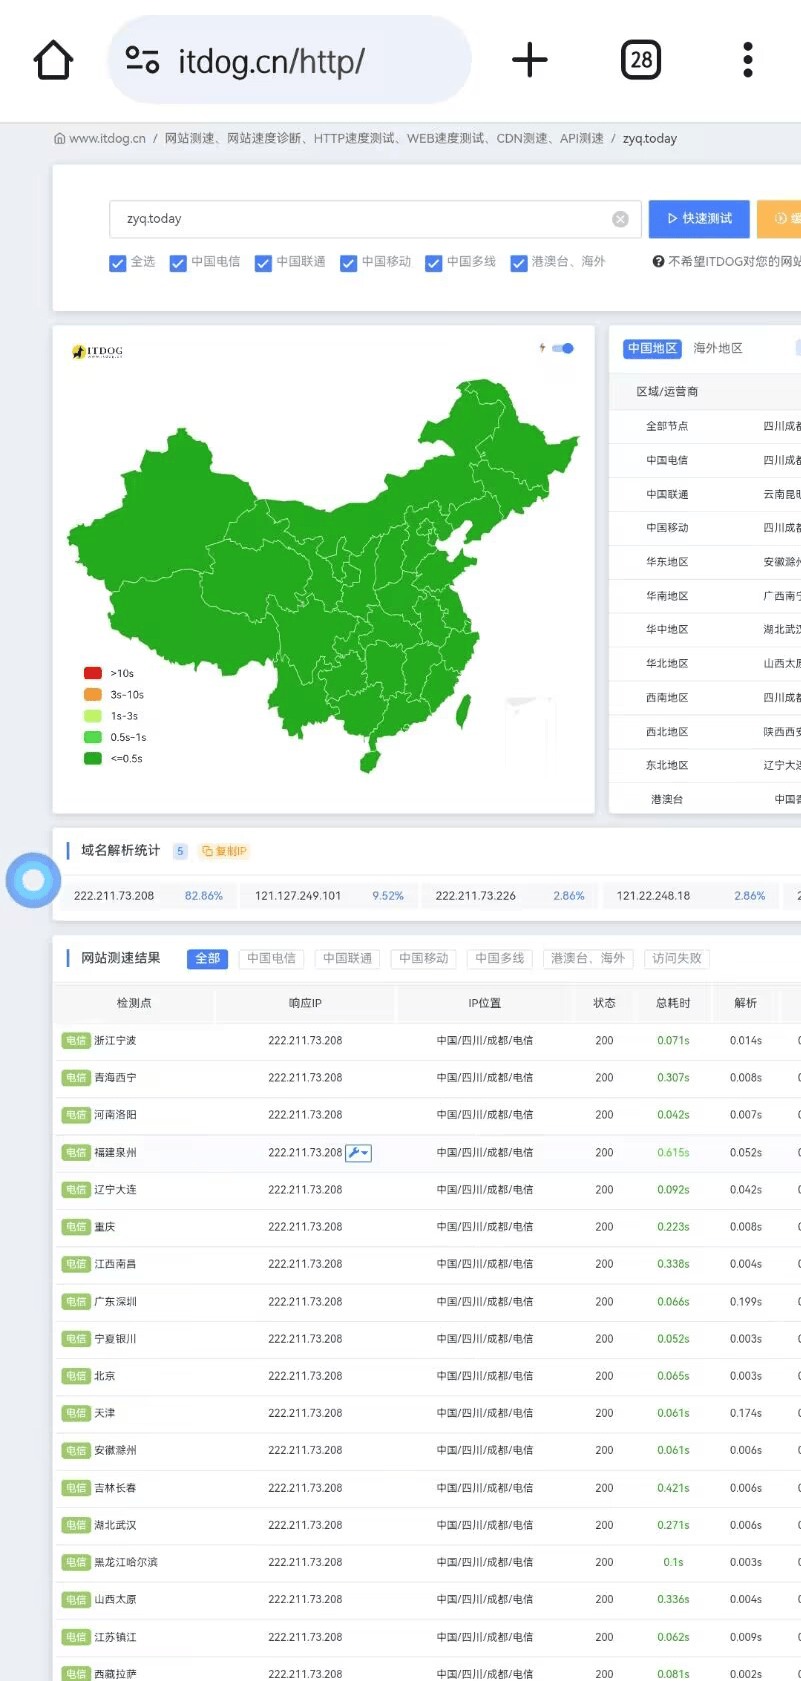Uncheck the 中国多线 checkbox
The image size is (801, 1681).
(433, 263)
